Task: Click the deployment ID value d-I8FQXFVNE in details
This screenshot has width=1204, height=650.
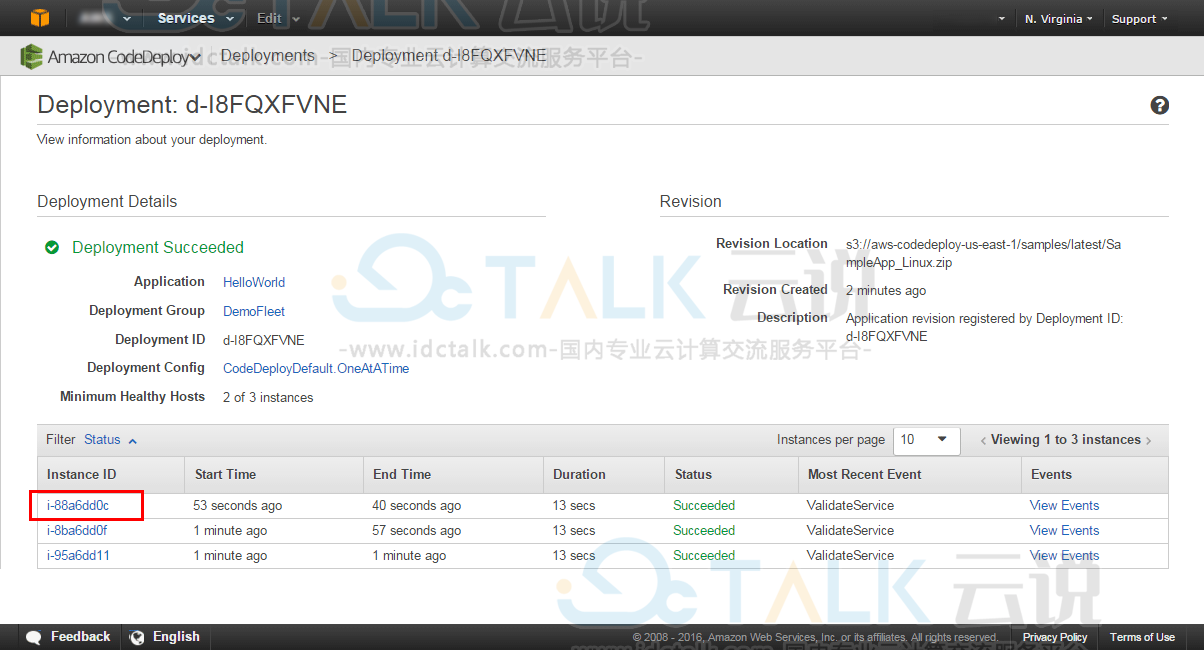Action: click(264, 340)
